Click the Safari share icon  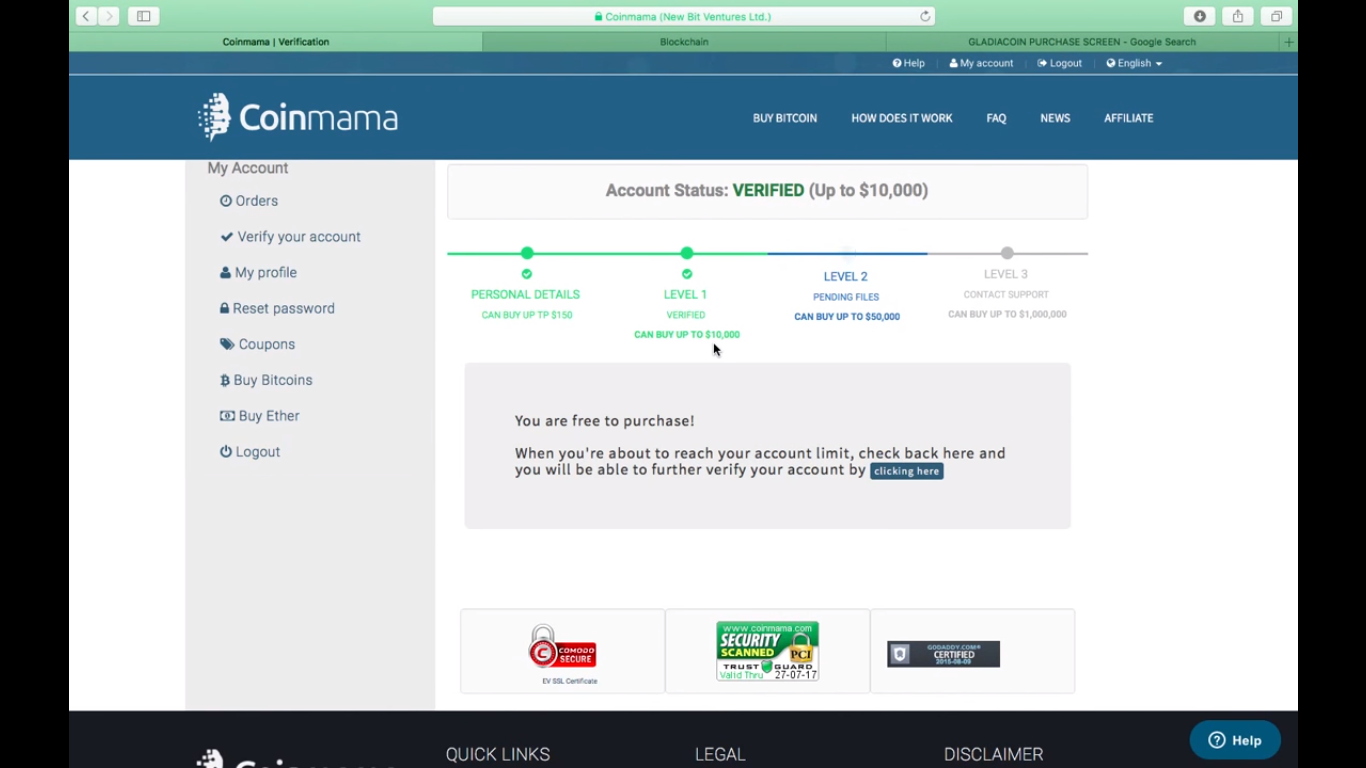pos(1237,16)
